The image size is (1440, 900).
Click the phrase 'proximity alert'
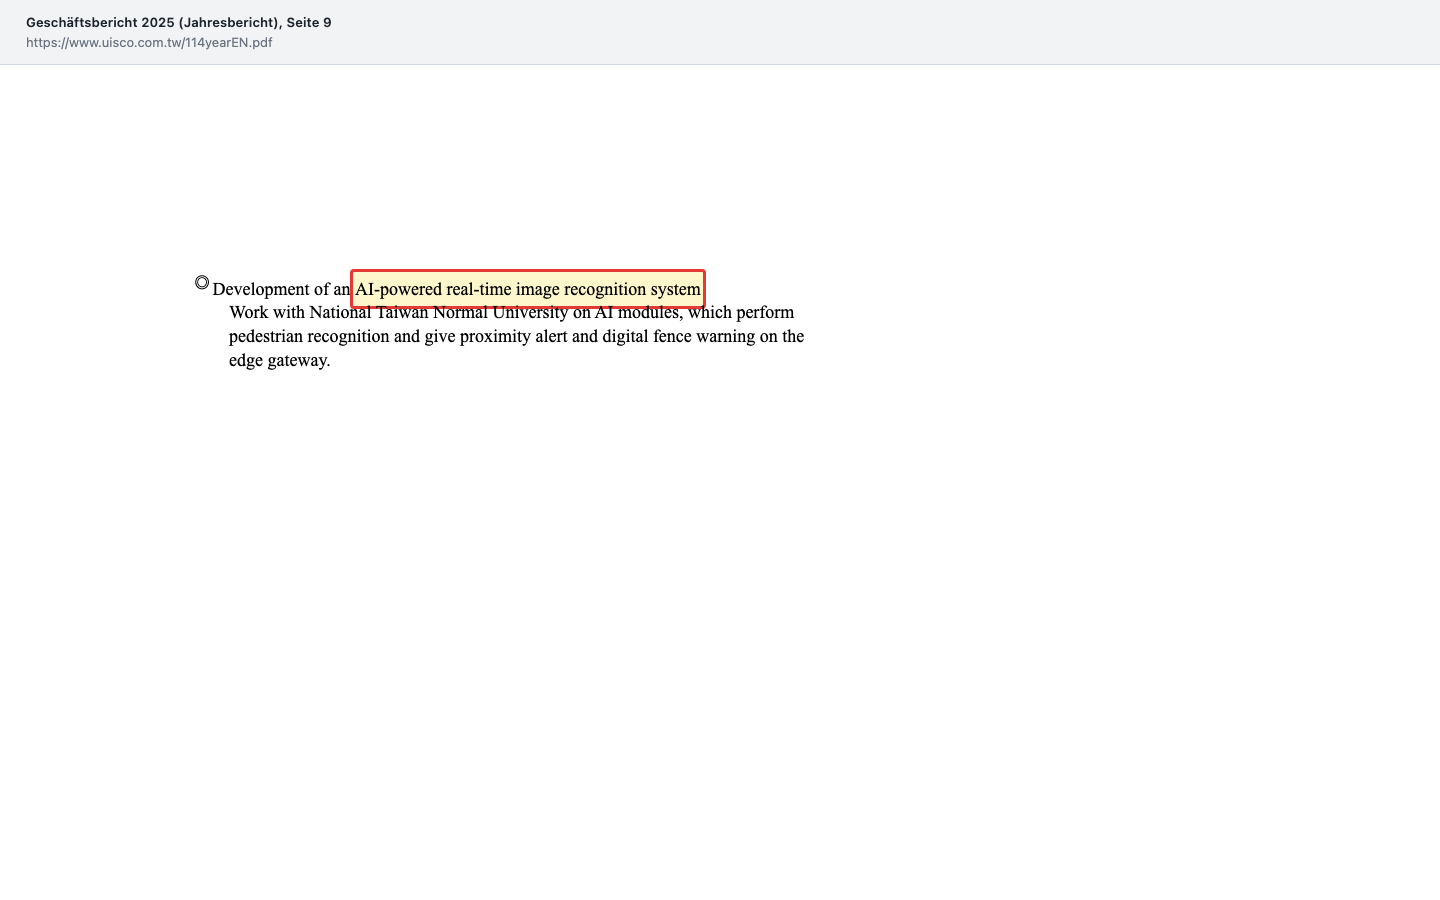tap(513, 336)
